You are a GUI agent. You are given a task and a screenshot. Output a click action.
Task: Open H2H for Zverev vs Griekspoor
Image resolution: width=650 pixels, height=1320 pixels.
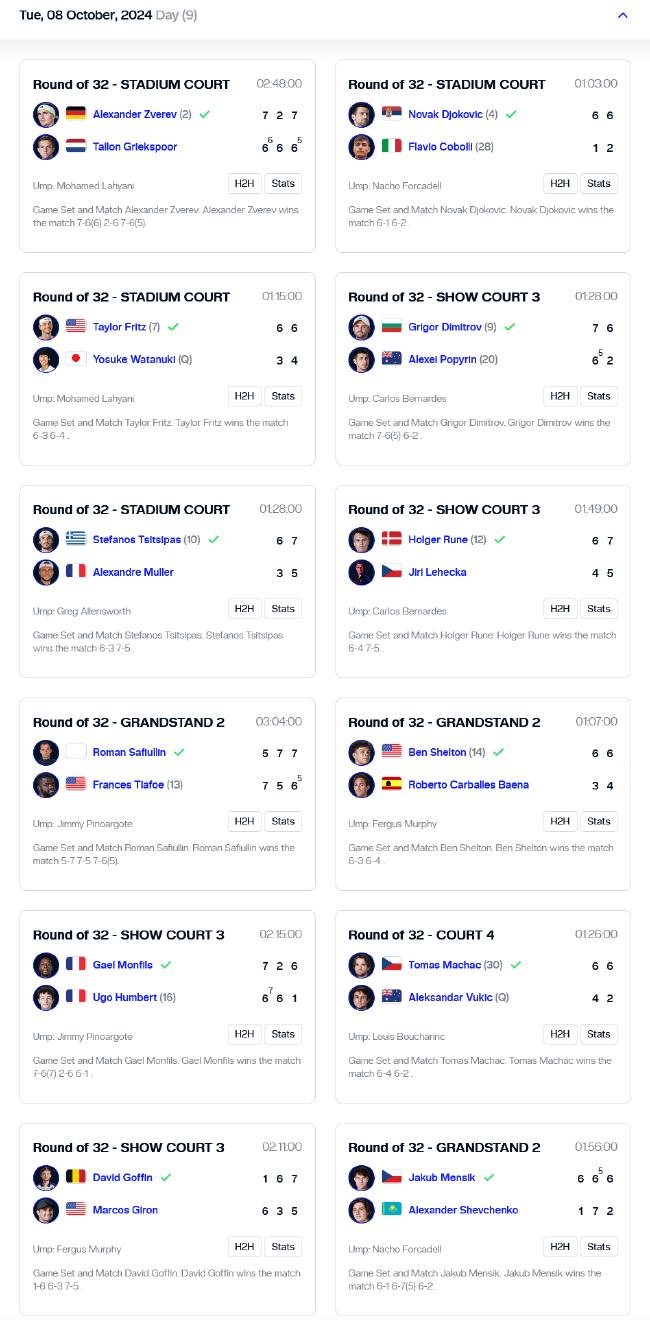point(244,183)
